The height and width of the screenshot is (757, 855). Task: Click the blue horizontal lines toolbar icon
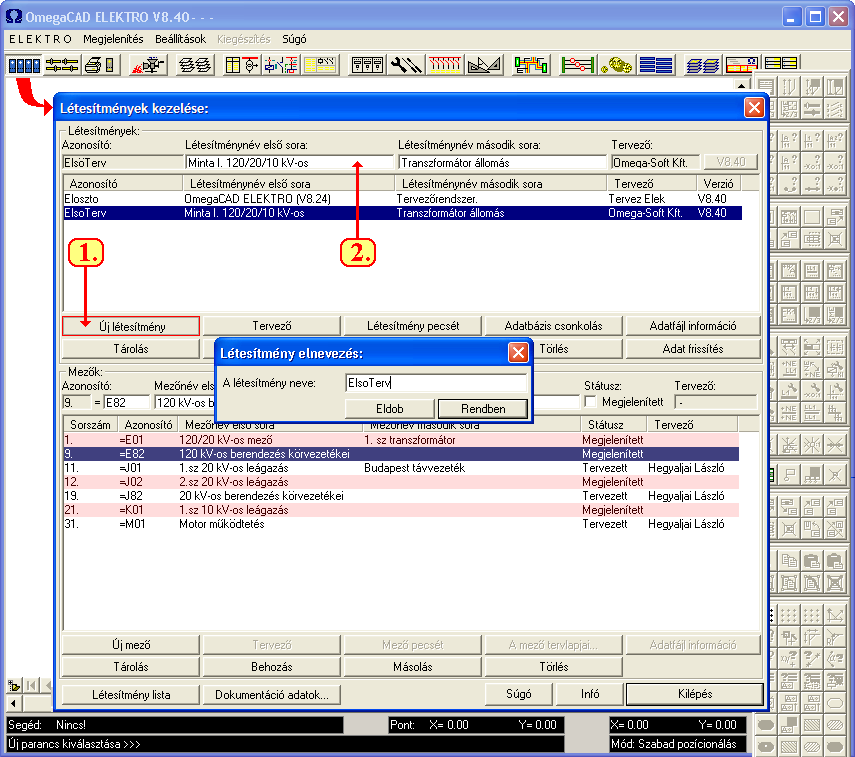point(655,65)
